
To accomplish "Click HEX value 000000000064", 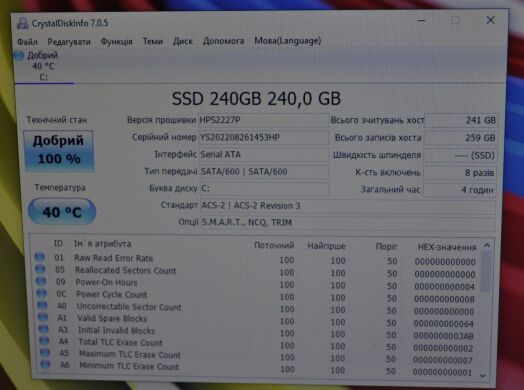I will click(x=443, y=324).
